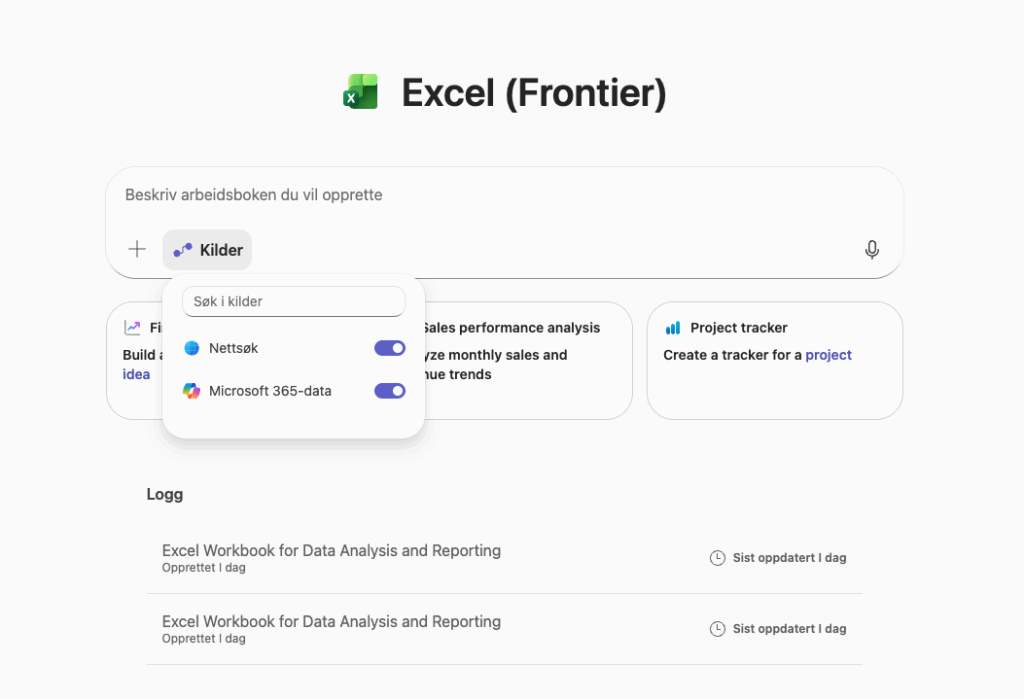Click the Microsoft 365 Copilot icon
This screenshot has height=699, width=1024.
point(192,391)
